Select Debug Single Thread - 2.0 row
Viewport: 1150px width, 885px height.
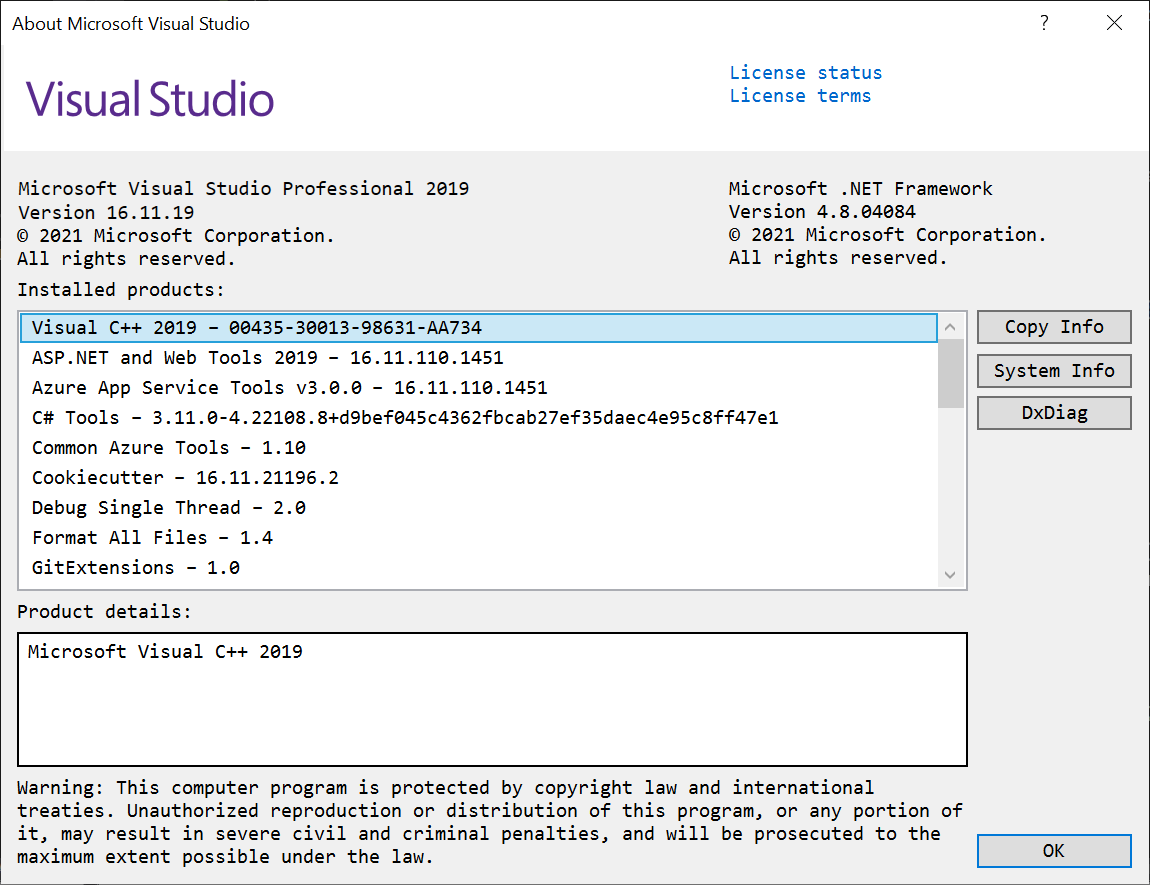479,508
